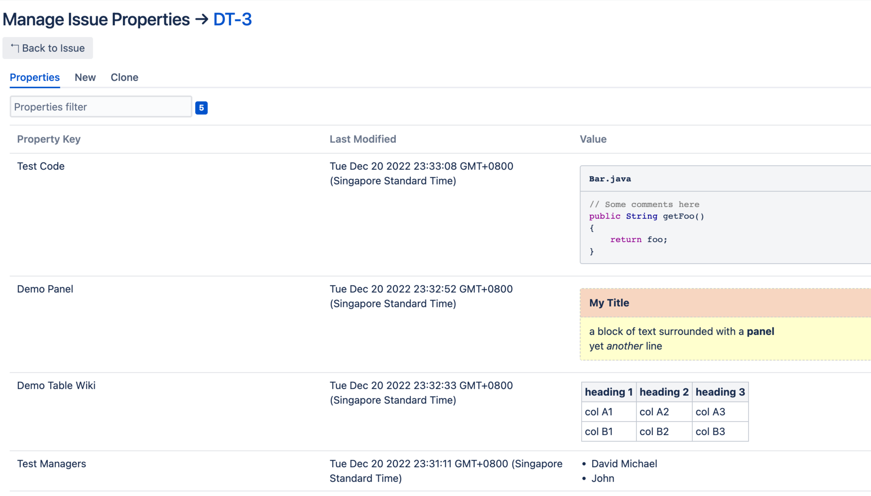Image resolution: width=871 pixels, height=496 pixels.
Task: Click David Michael in the managers list
Action: coord(624,464)
